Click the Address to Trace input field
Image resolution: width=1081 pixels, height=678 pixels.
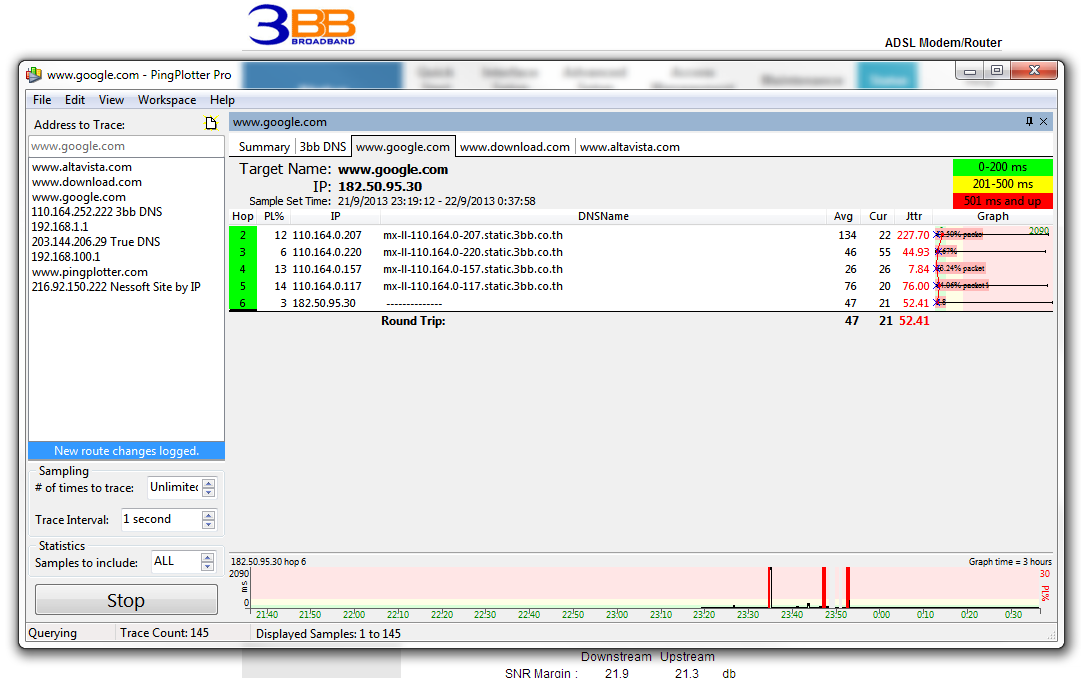pyautogui.click(x=126, y=146)
